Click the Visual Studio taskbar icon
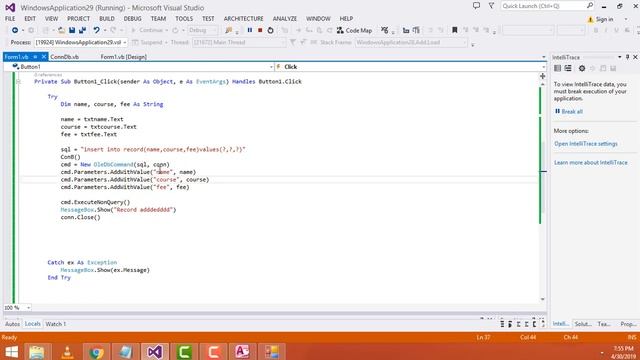This screenshot has height=360, width=640. [155, 351]
